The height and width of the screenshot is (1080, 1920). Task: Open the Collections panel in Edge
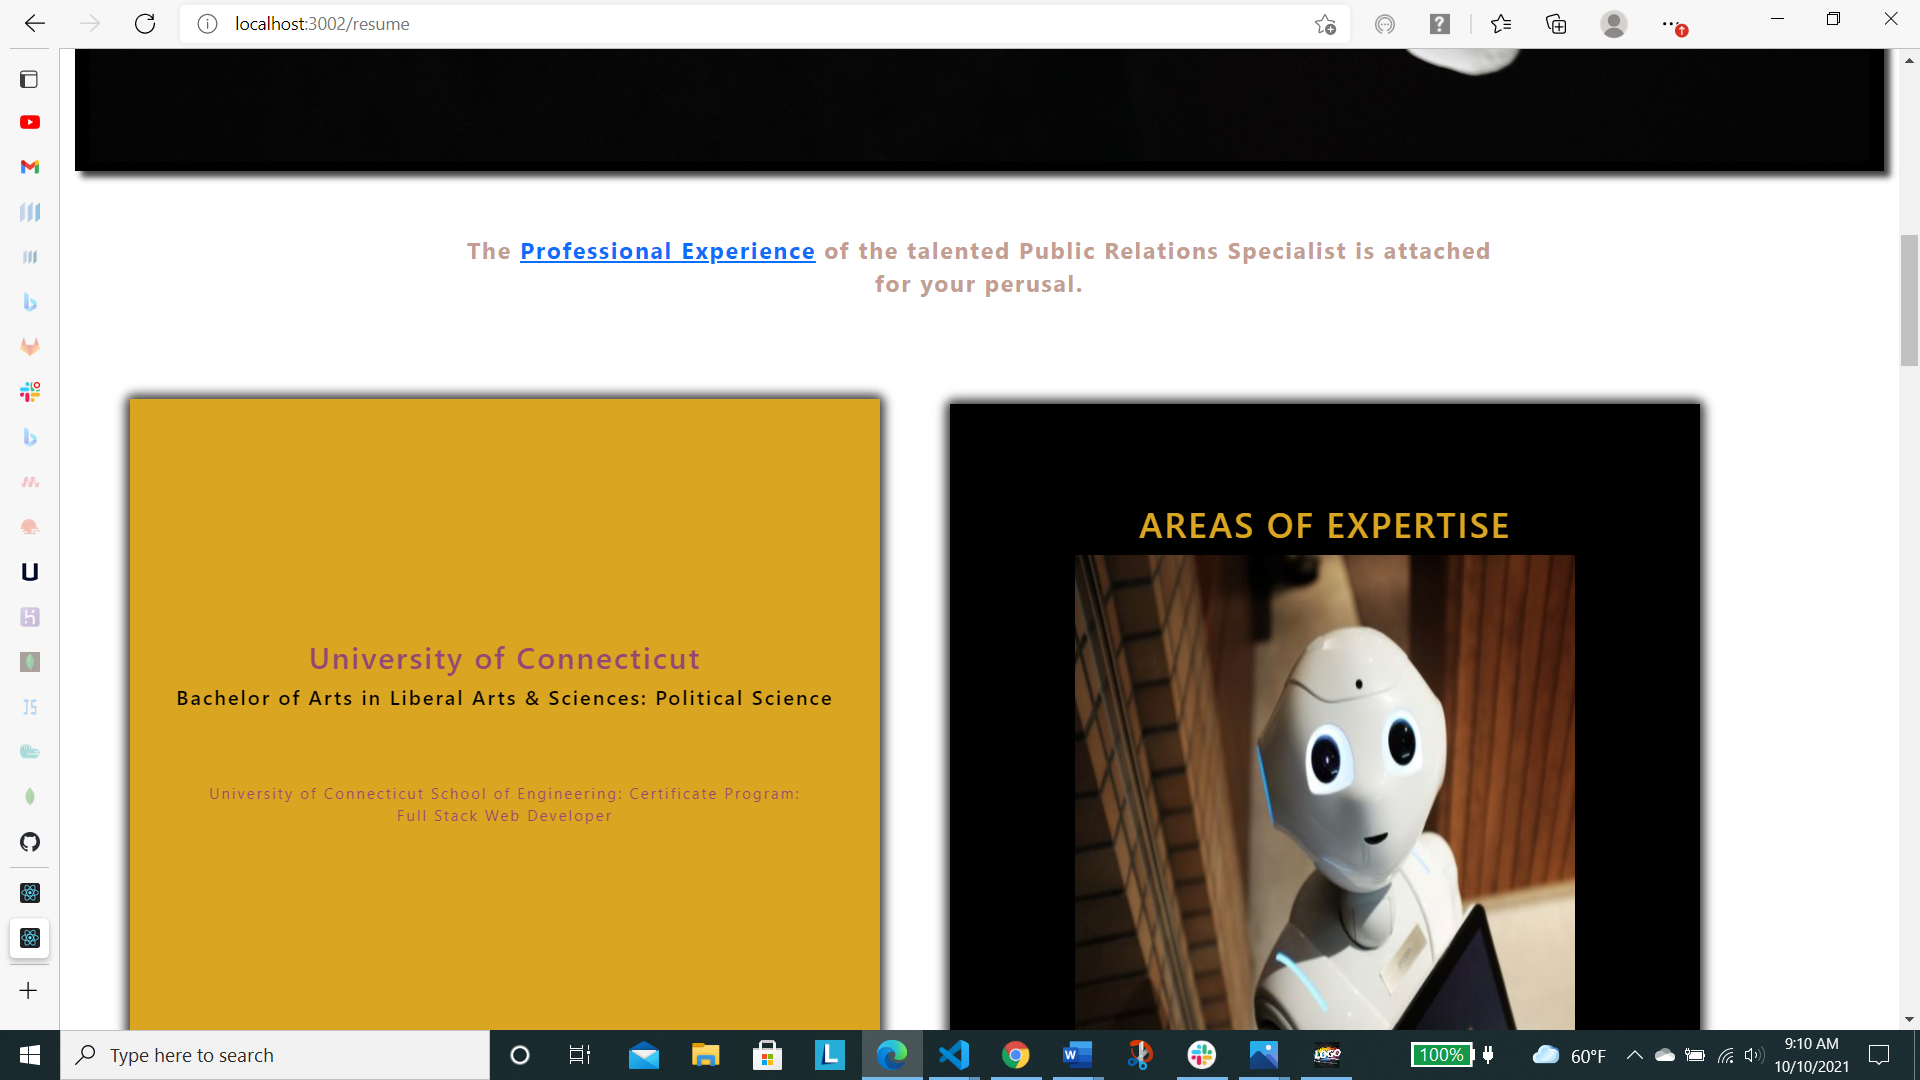point(1556,24)
